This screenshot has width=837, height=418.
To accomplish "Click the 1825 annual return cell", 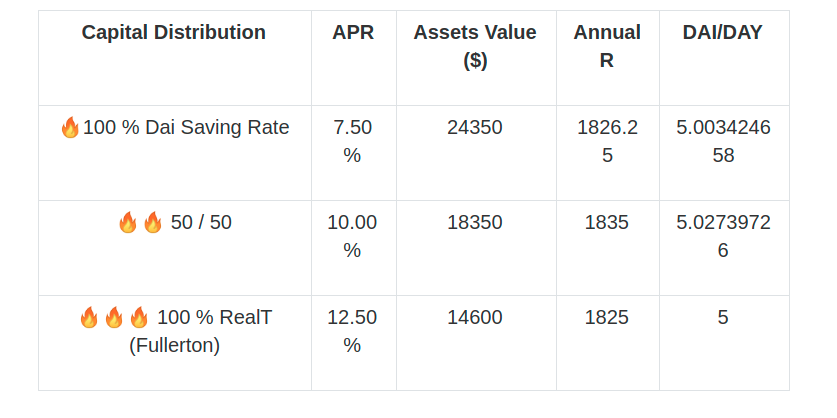I will (607, 318).
